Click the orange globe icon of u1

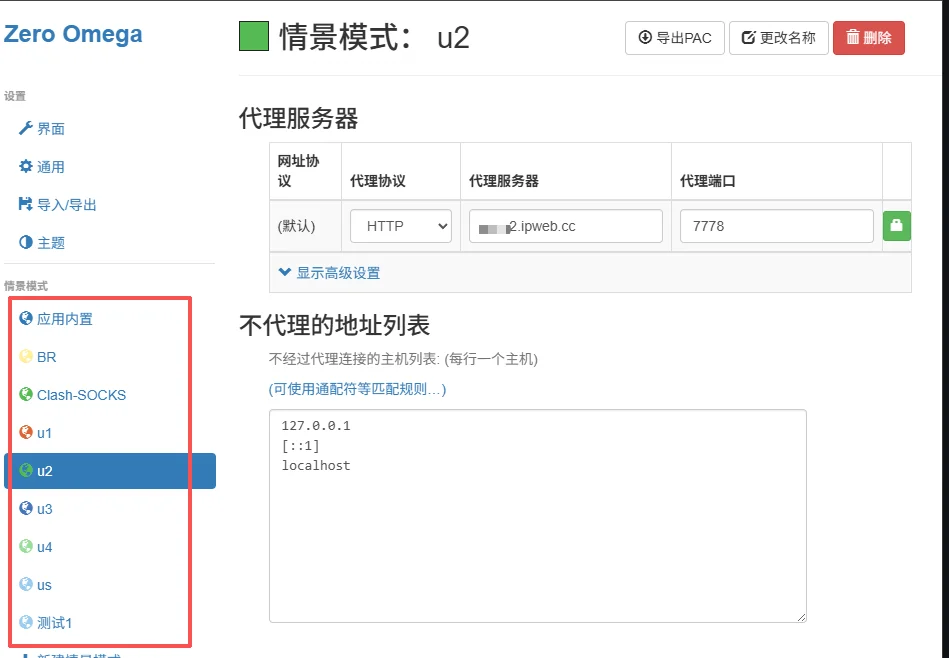point(25,432)
